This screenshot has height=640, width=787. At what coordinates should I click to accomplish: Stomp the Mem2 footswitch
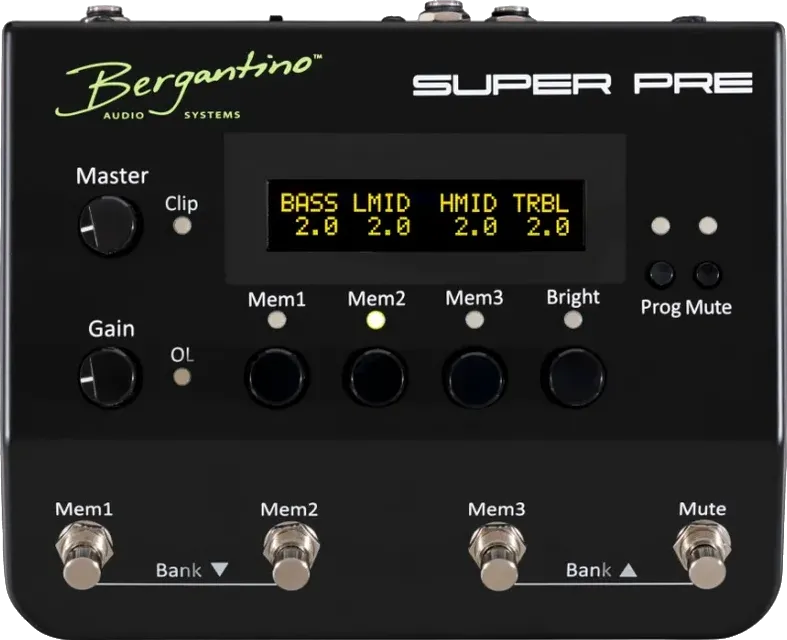[292, 556]
